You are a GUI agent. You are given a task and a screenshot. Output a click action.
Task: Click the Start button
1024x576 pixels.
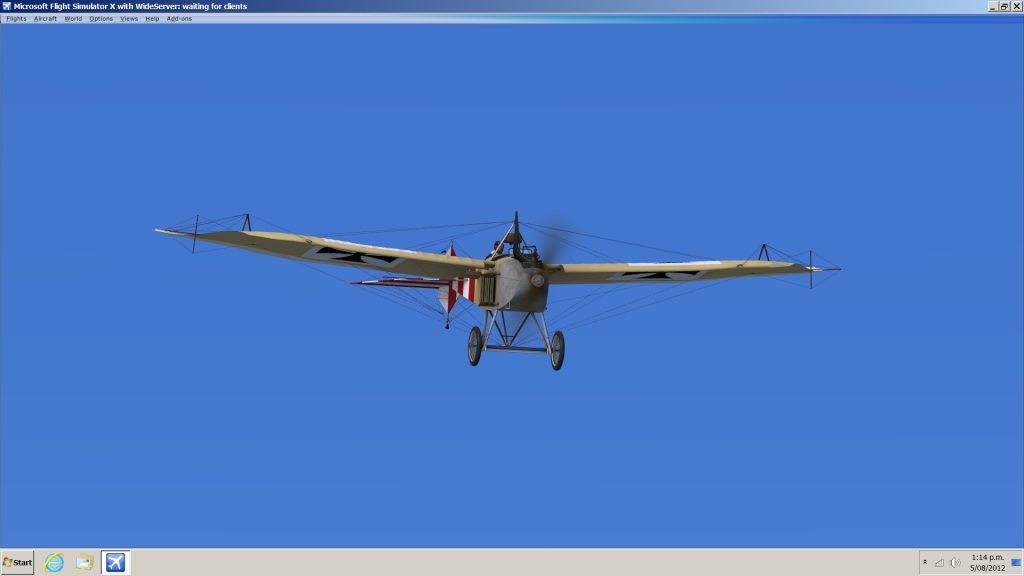coord(18,562)
